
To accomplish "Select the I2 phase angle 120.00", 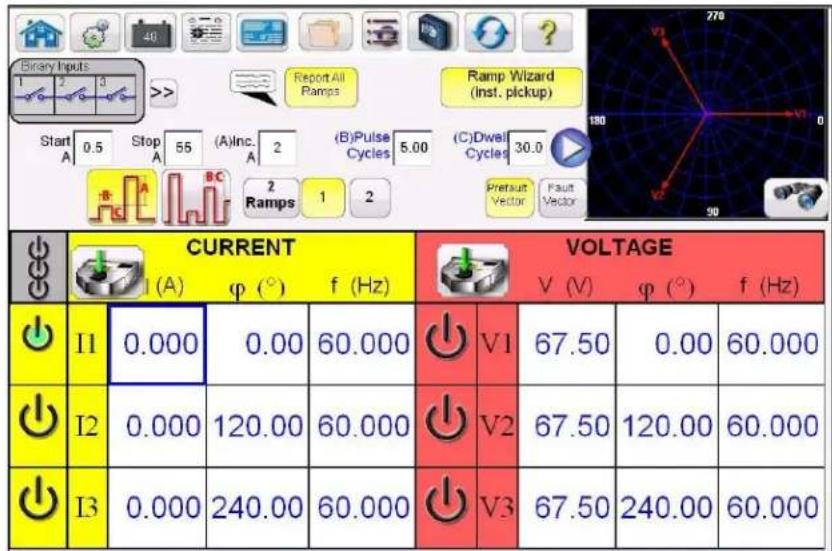I will 258,426.
